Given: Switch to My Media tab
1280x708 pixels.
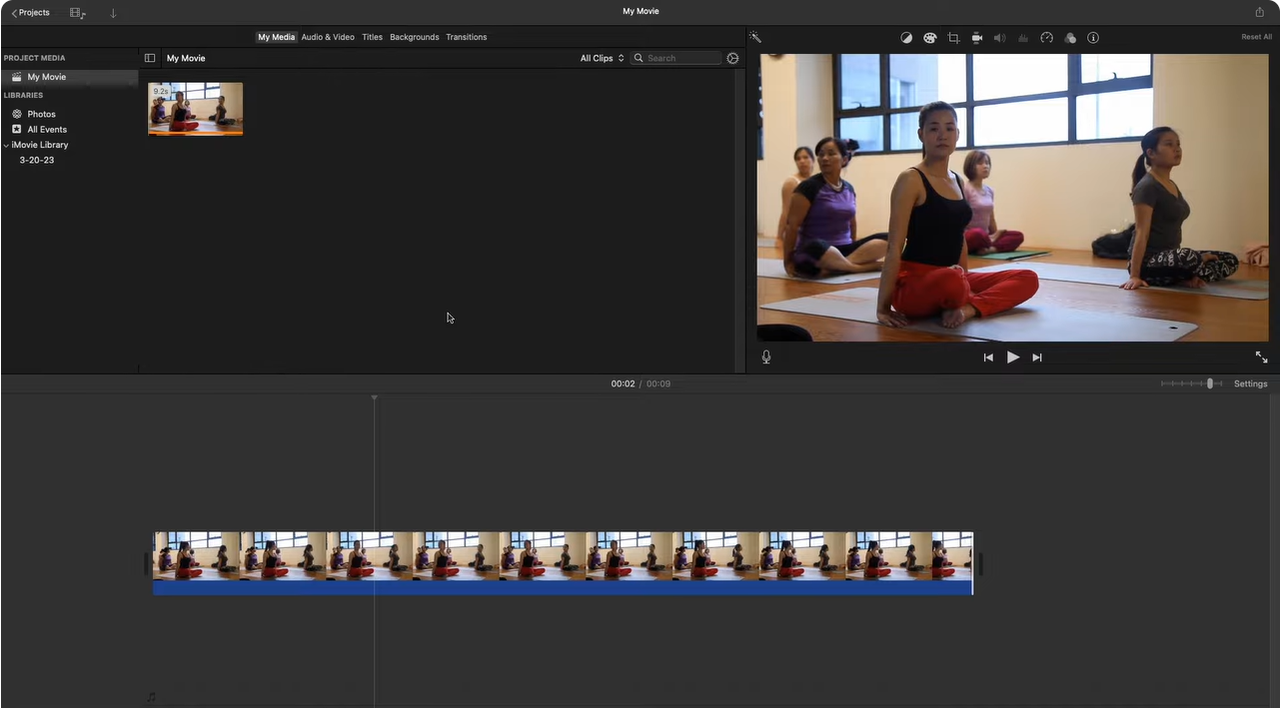Looking at the screenshot, I should point(276,37).
